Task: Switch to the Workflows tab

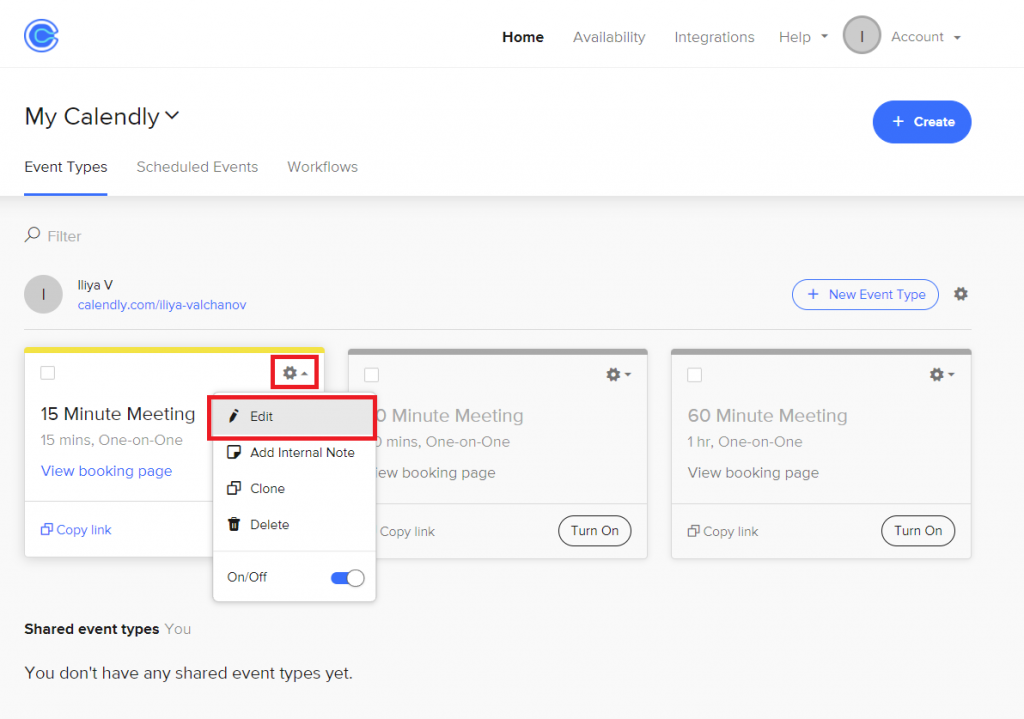Action: click(323, 167)
